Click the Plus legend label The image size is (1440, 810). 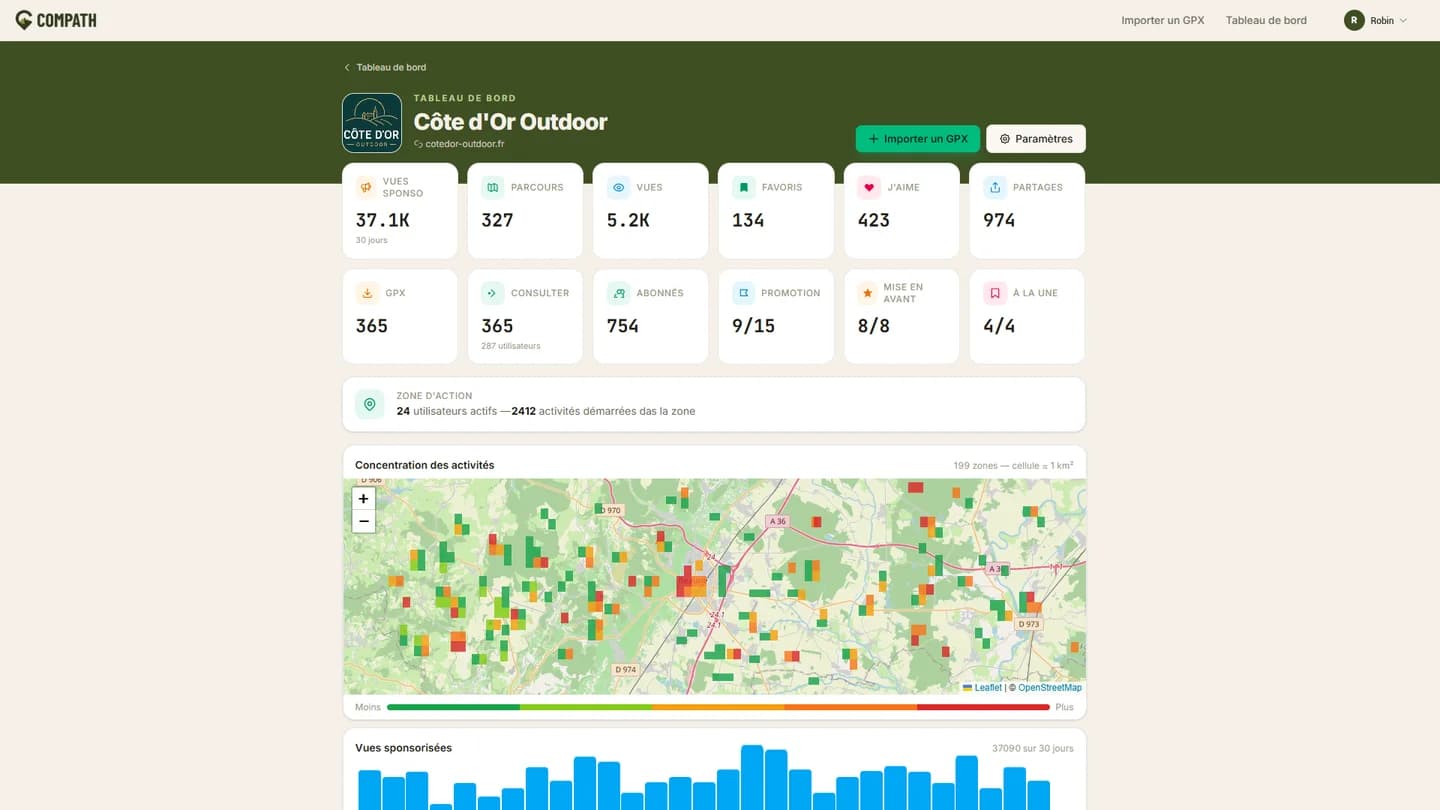click(1064, 707)
